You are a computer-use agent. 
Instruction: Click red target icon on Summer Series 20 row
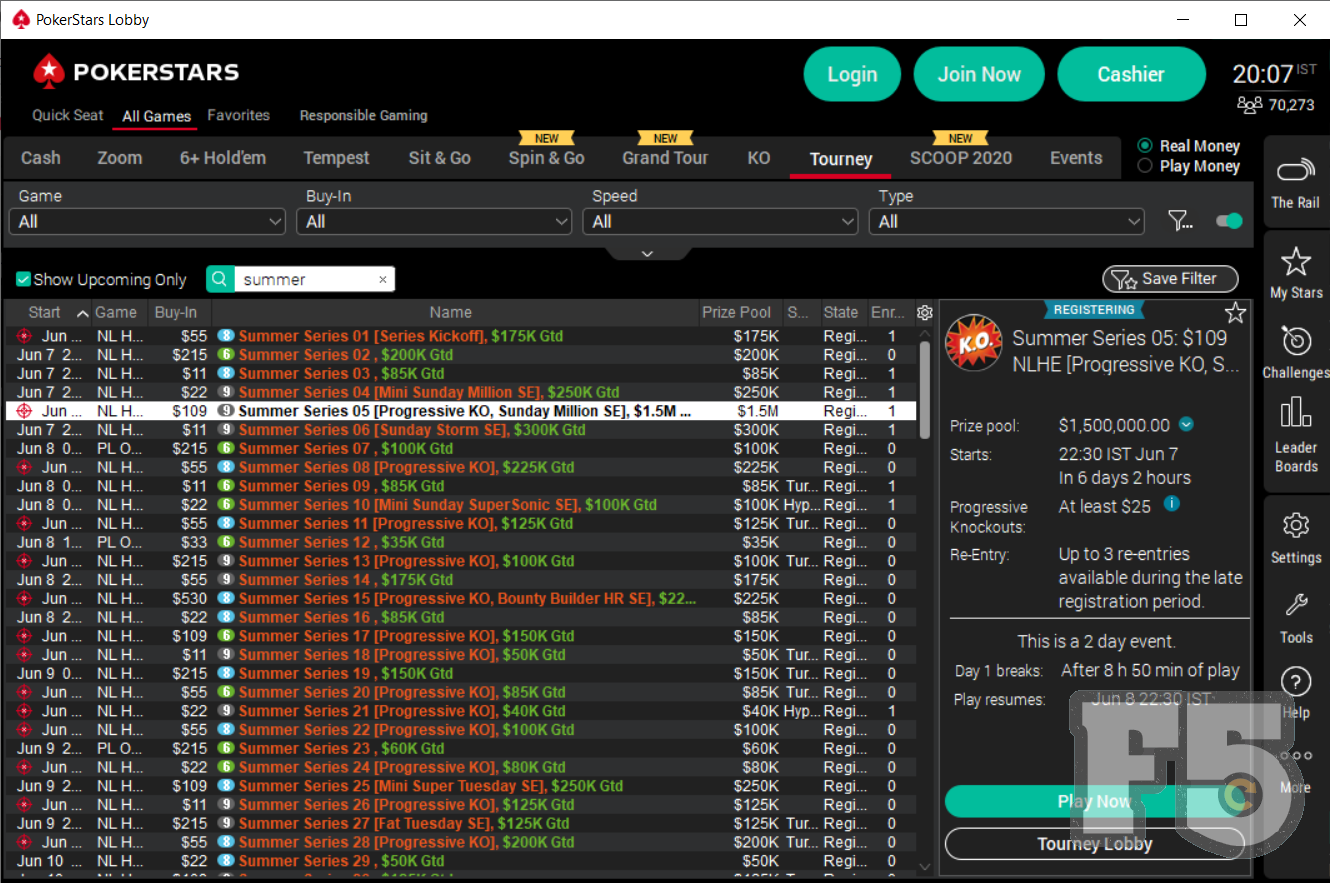coord(24,692)
